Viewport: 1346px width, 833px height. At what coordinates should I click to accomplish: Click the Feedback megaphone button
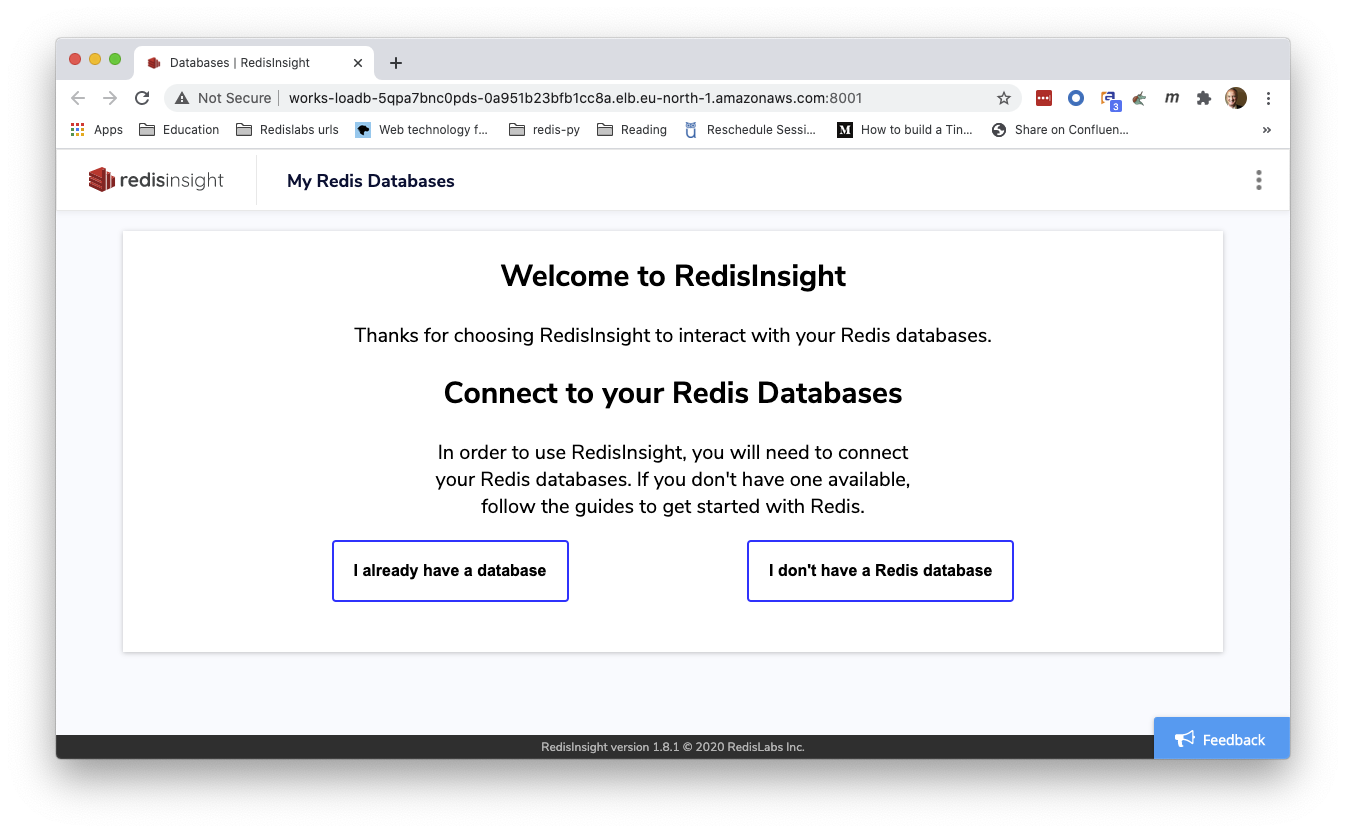click(x=1221, y=739)
